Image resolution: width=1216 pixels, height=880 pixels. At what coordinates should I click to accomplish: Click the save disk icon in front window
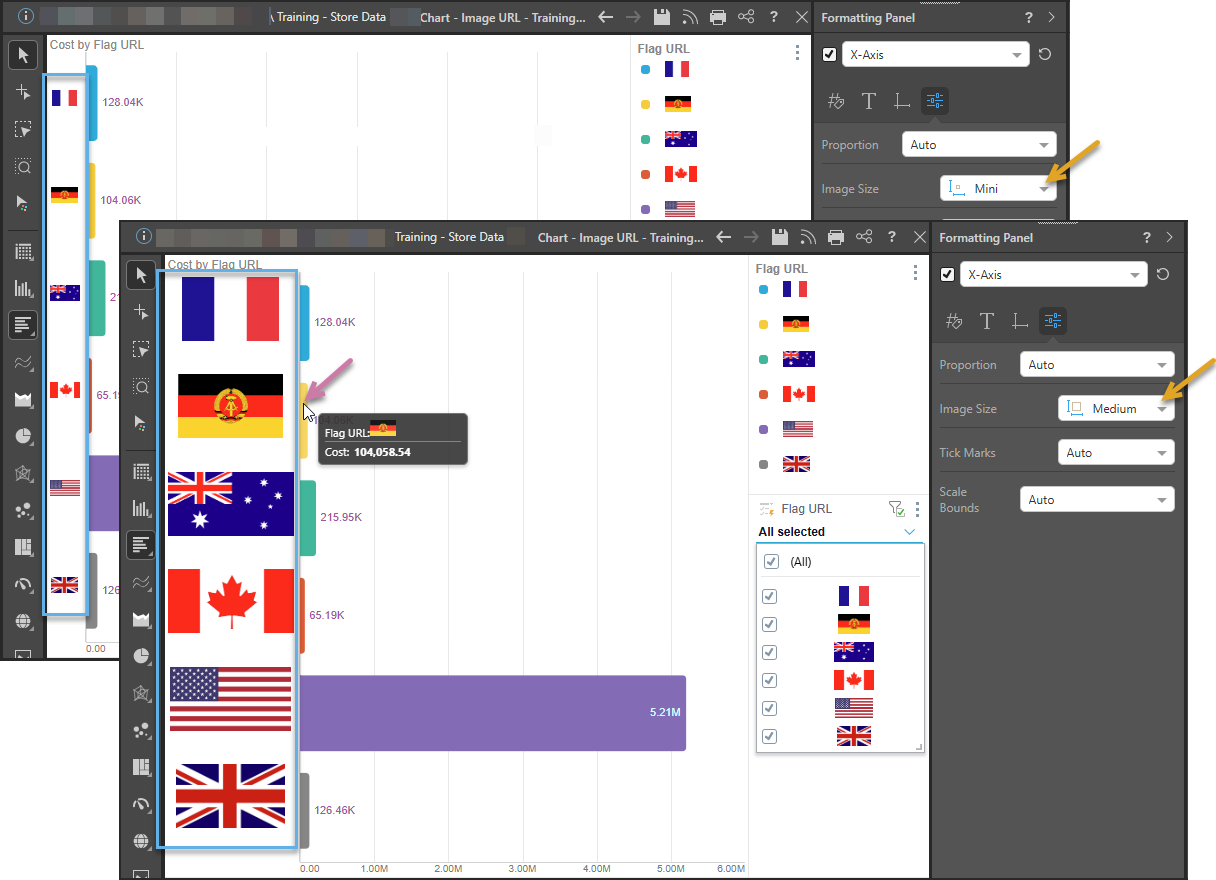click(x=780, y=237)
